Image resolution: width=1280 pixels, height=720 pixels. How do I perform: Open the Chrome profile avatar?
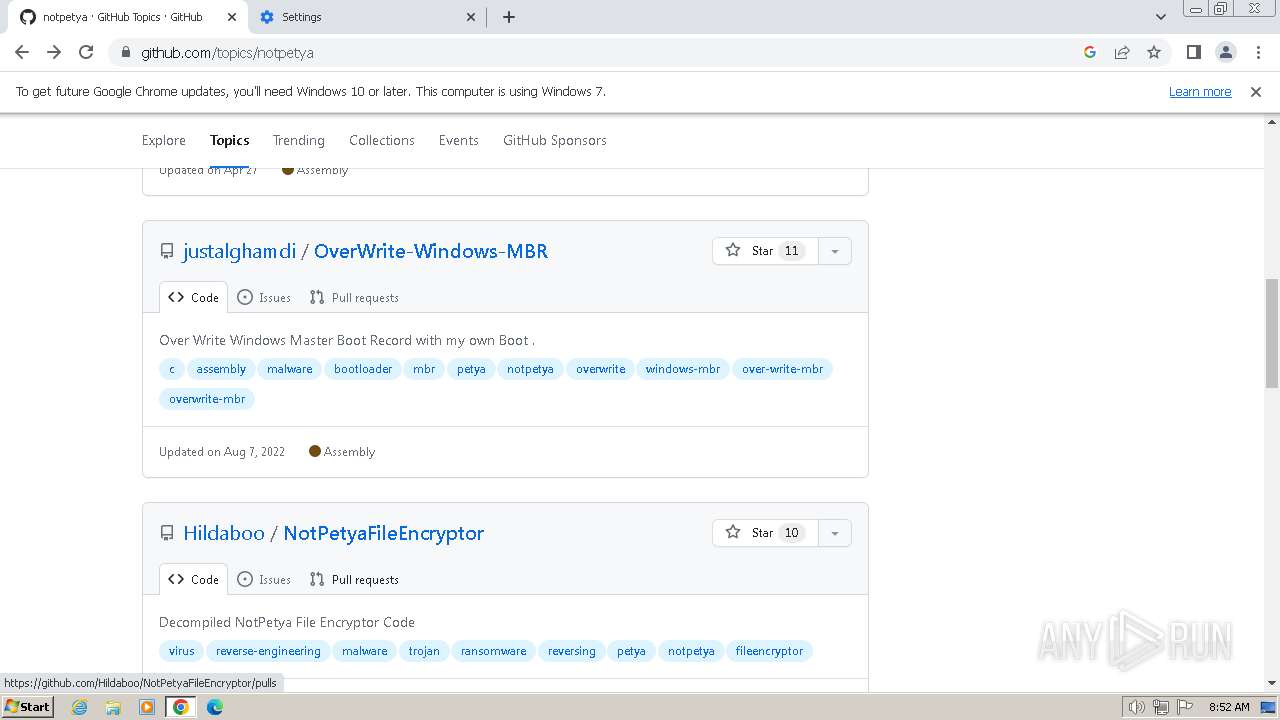[x=1225, y=52]
